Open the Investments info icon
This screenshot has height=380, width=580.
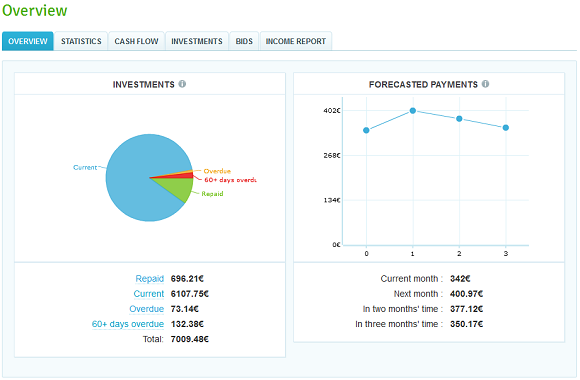click(x=182, y=84)
